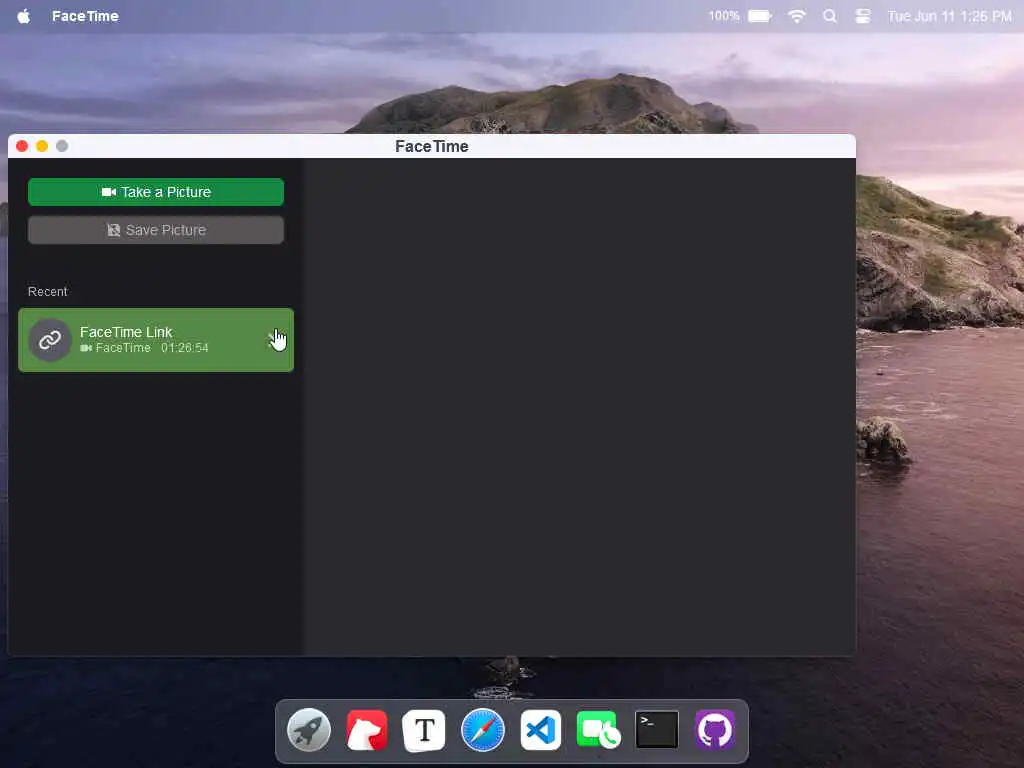Viewport: 1024px width, 768px height.
Task: Open the Bear app in the dock
Action: click(x=367, y=729)
